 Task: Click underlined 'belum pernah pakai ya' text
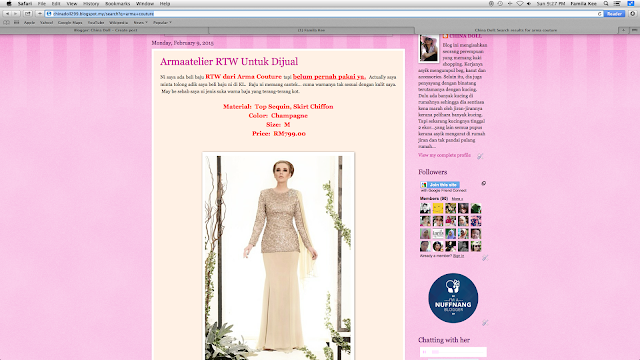pos(329,76)
